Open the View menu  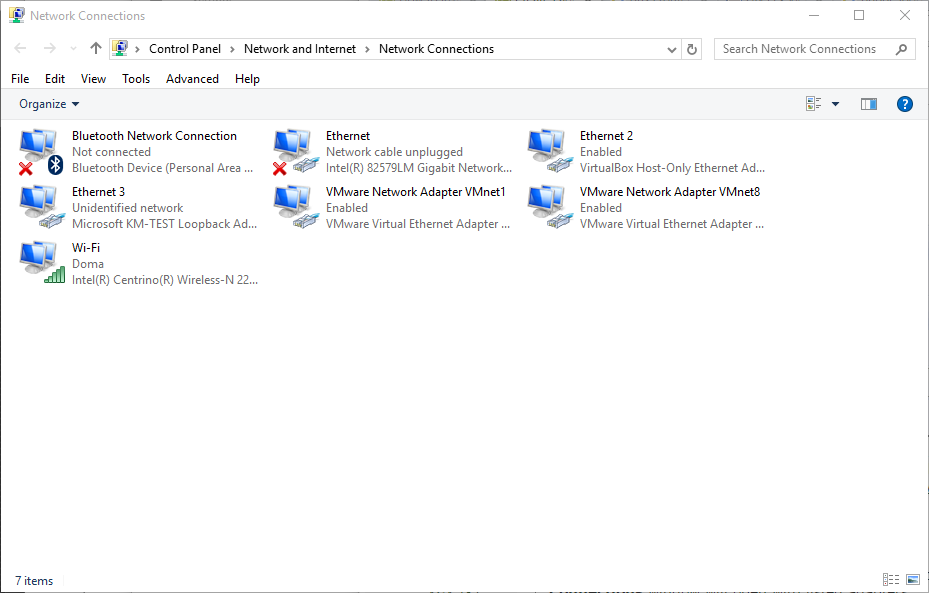(94, 79)
